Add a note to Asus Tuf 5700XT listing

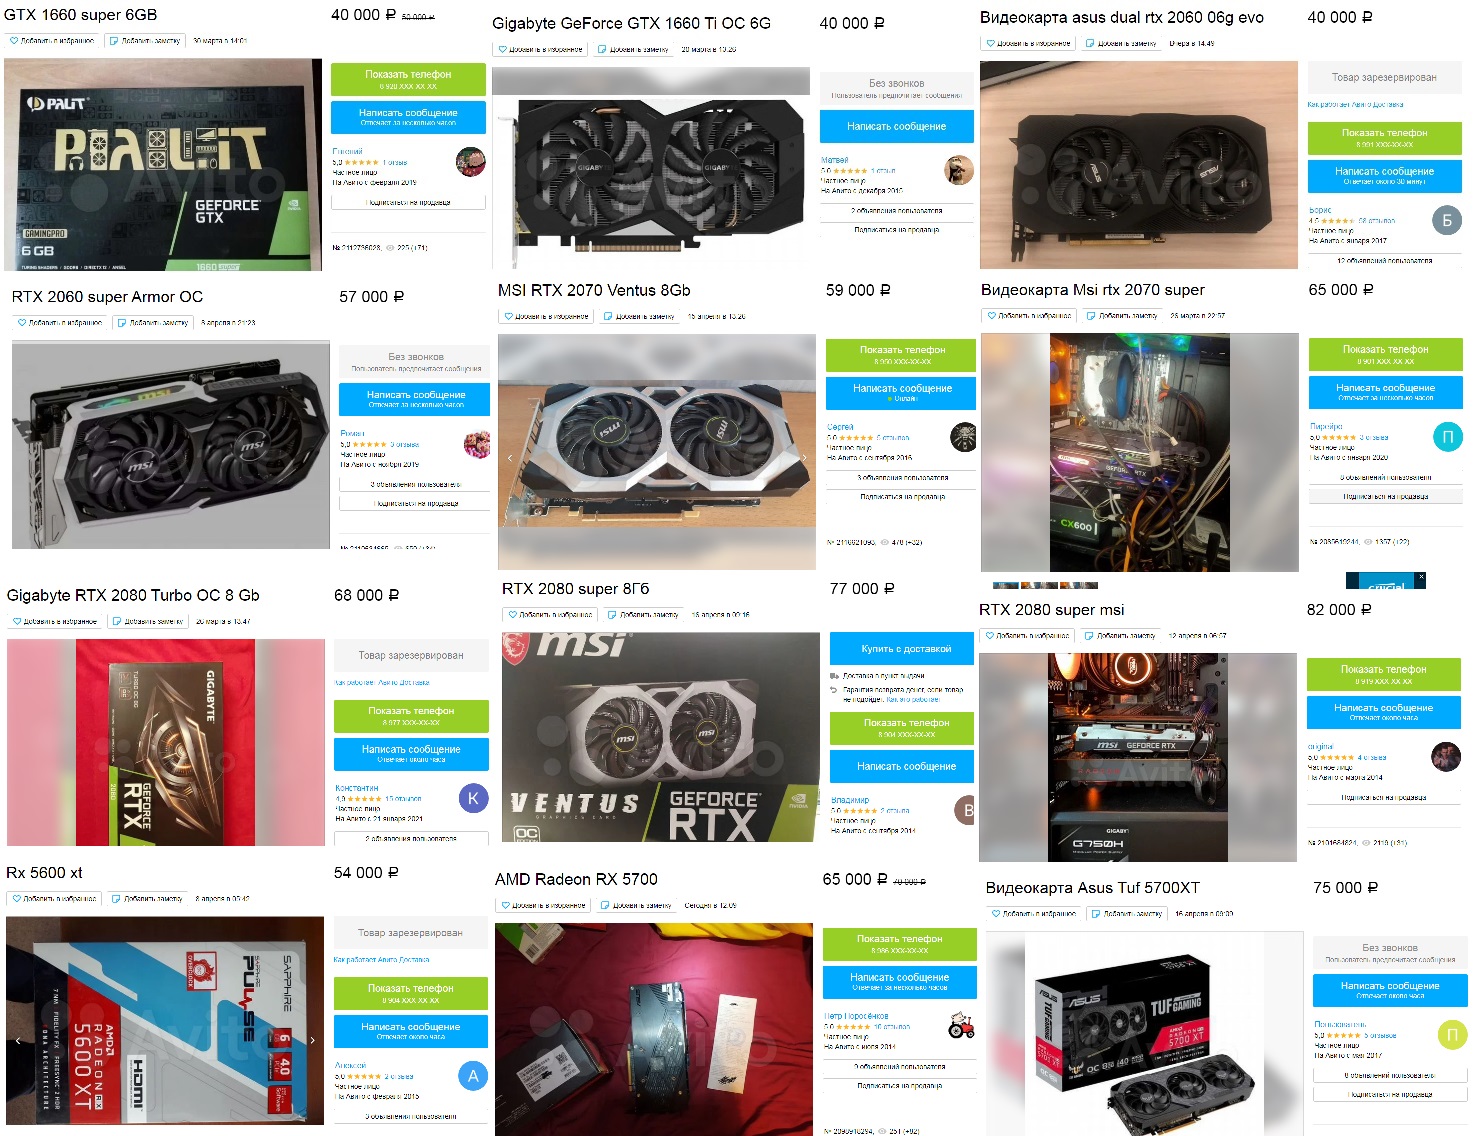1127,913
